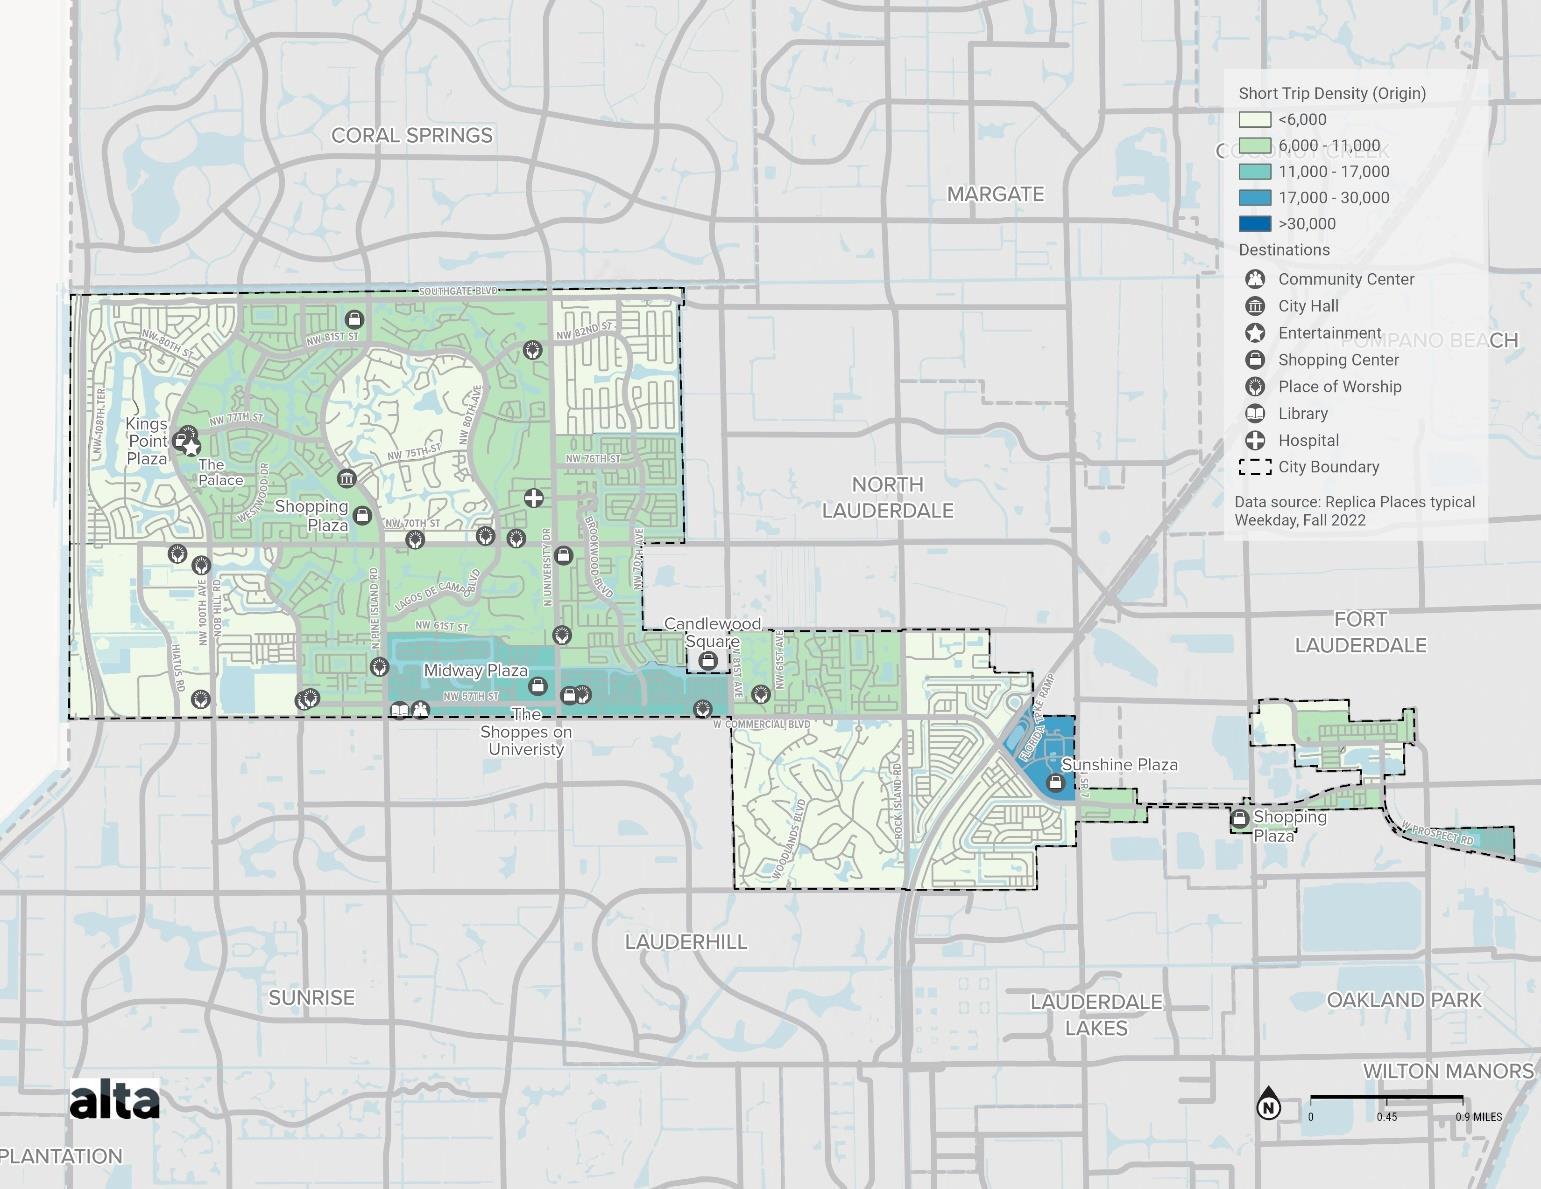1541x1189 pixels.
Task: Select the star marker beside The Palace
Action: click(x=191, y=447)
